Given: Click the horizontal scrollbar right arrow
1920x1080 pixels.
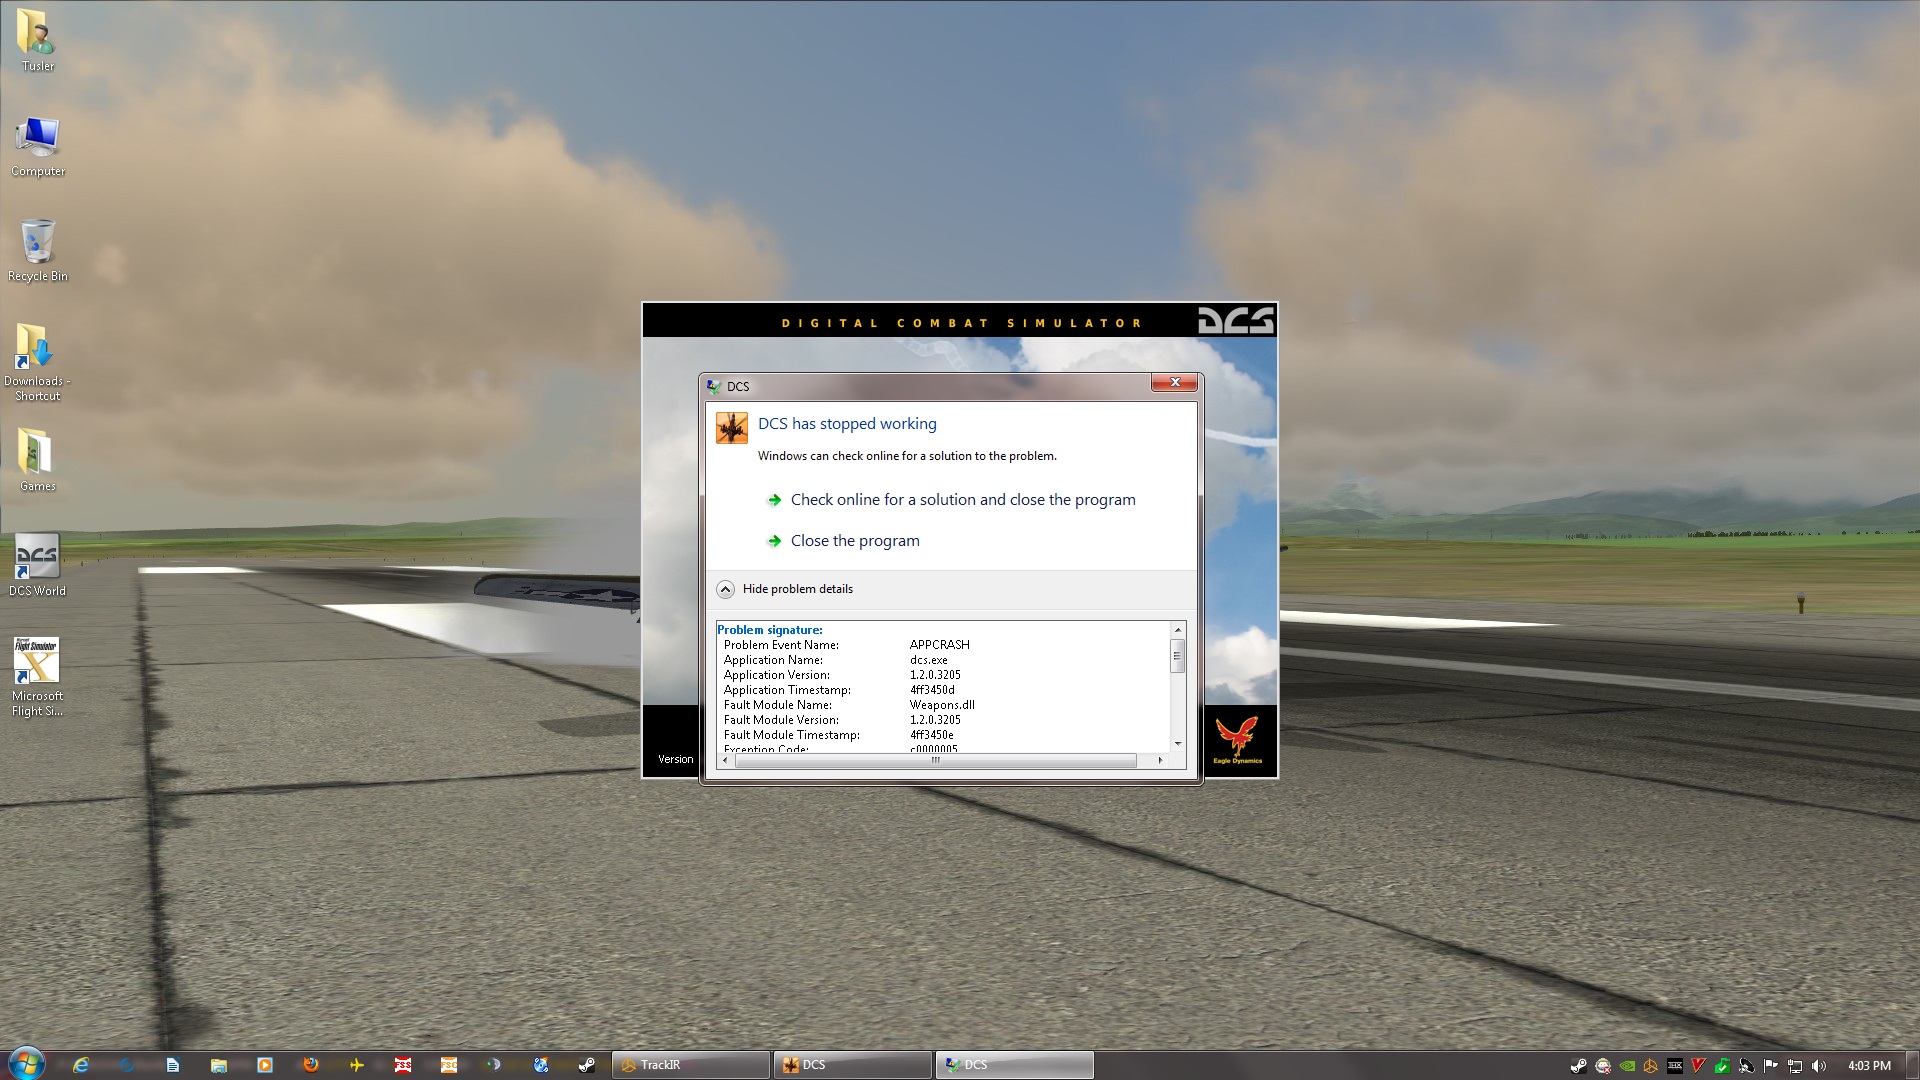Looking at the screenshot, I should tap(1160, 761).
